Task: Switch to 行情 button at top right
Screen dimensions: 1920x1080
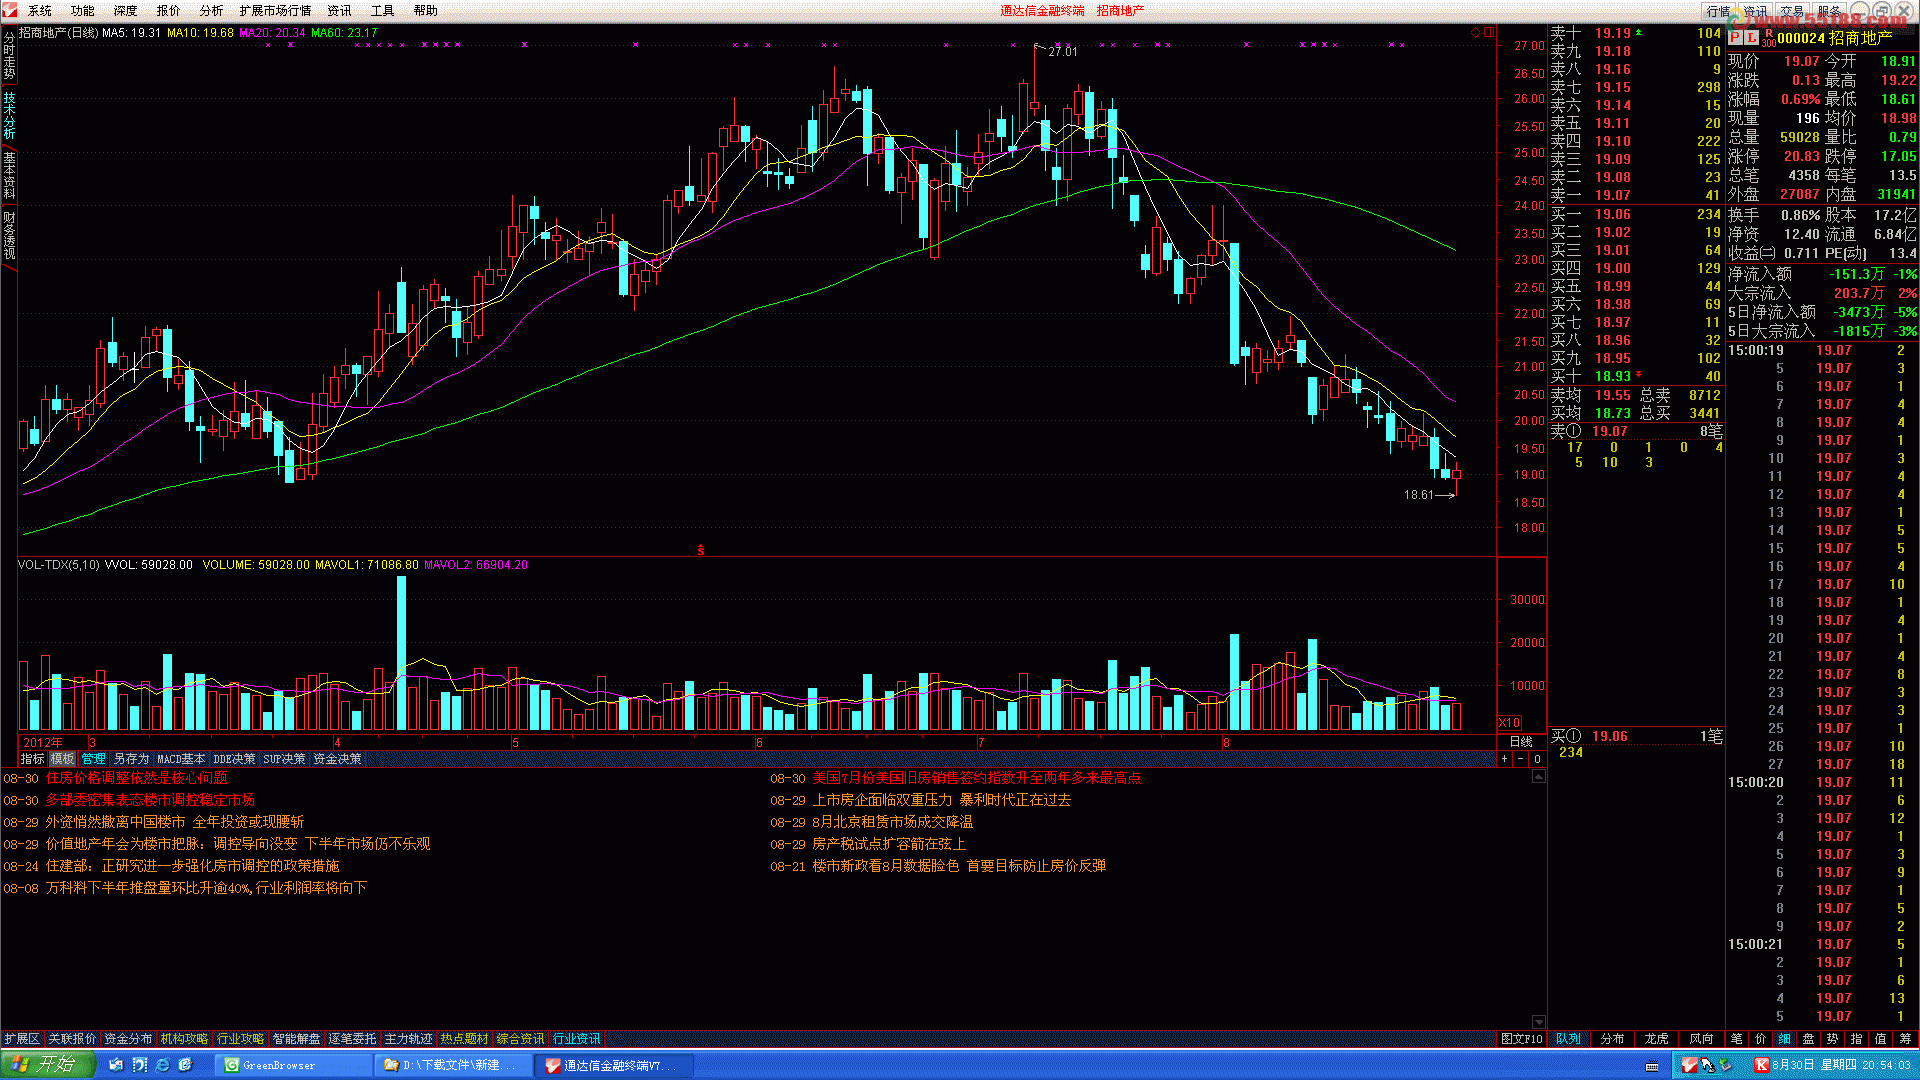Action: tap(1719, 11)
